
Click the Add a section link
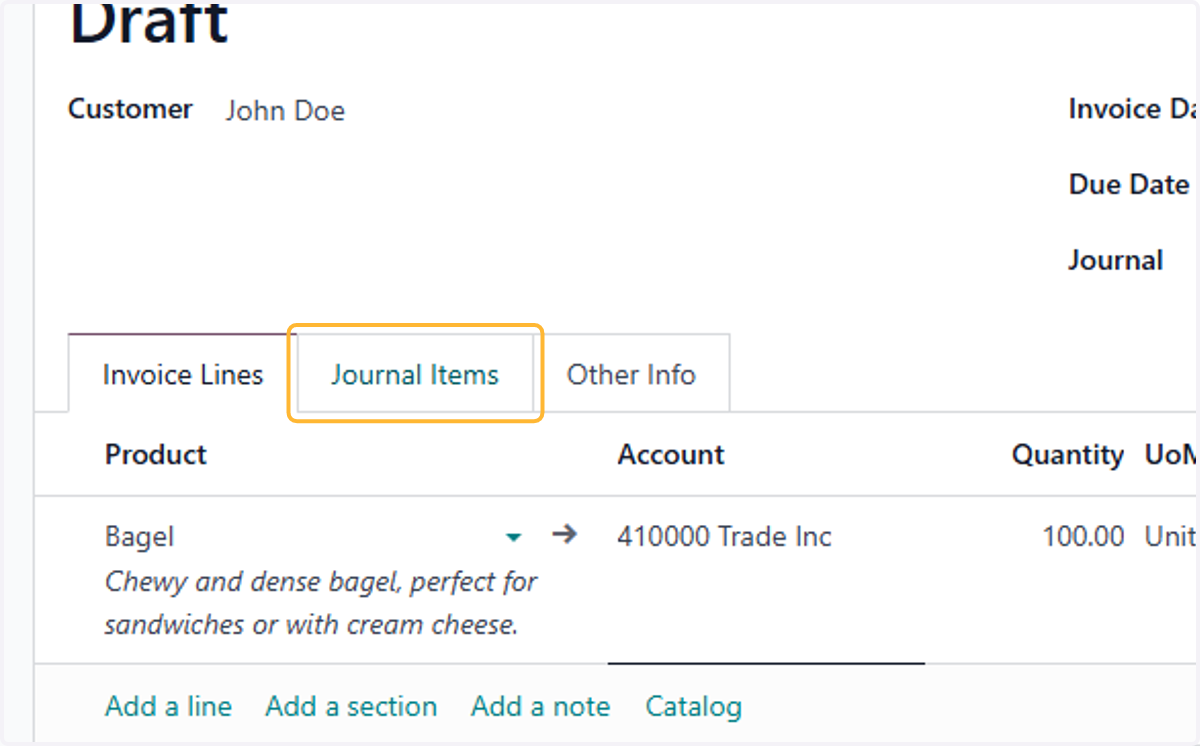351,706
